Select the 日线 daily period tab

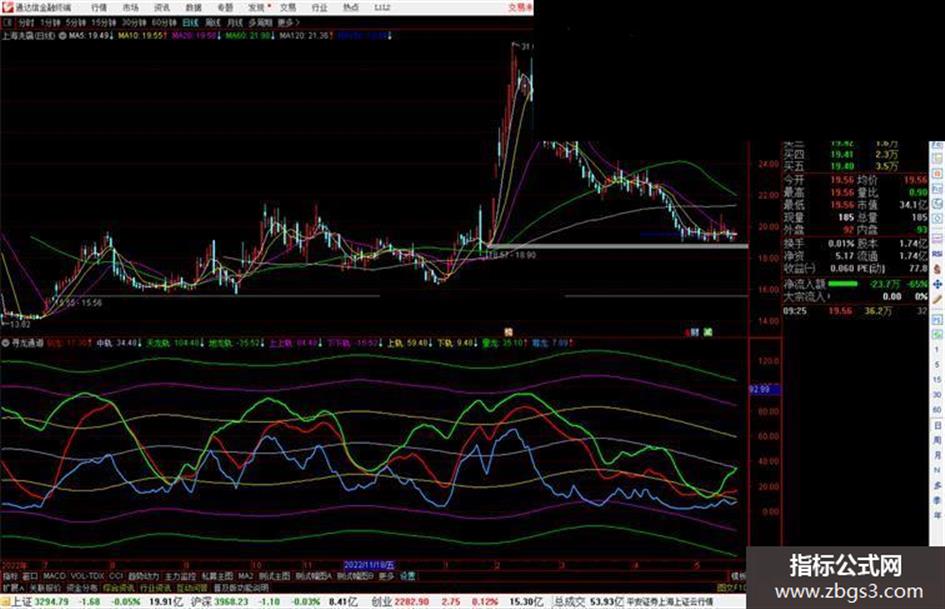tap(190, 23)
